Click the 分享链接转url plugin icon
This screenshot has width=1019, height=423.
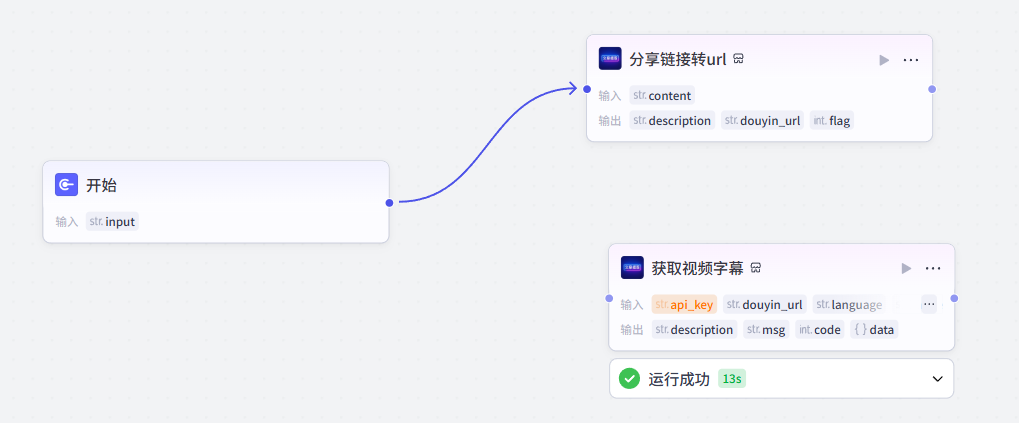(x=610, y=59)
